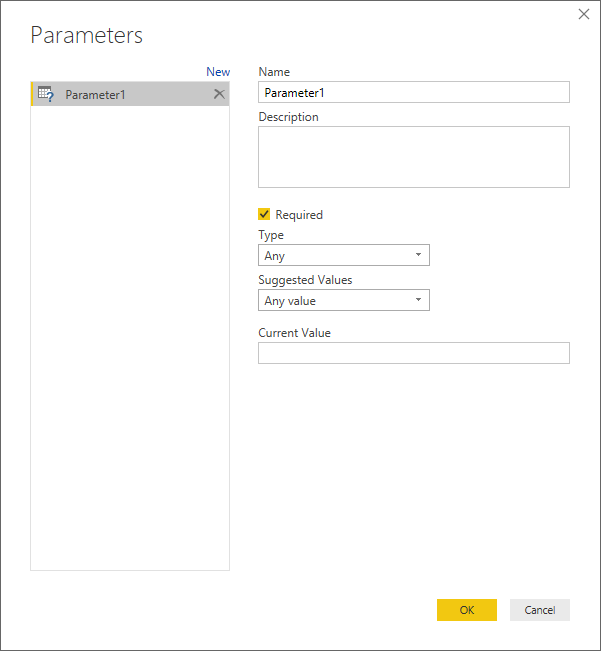Click the Current Value label
The height and width of the screenshot is (651, 601).
(x=294, y=333)
